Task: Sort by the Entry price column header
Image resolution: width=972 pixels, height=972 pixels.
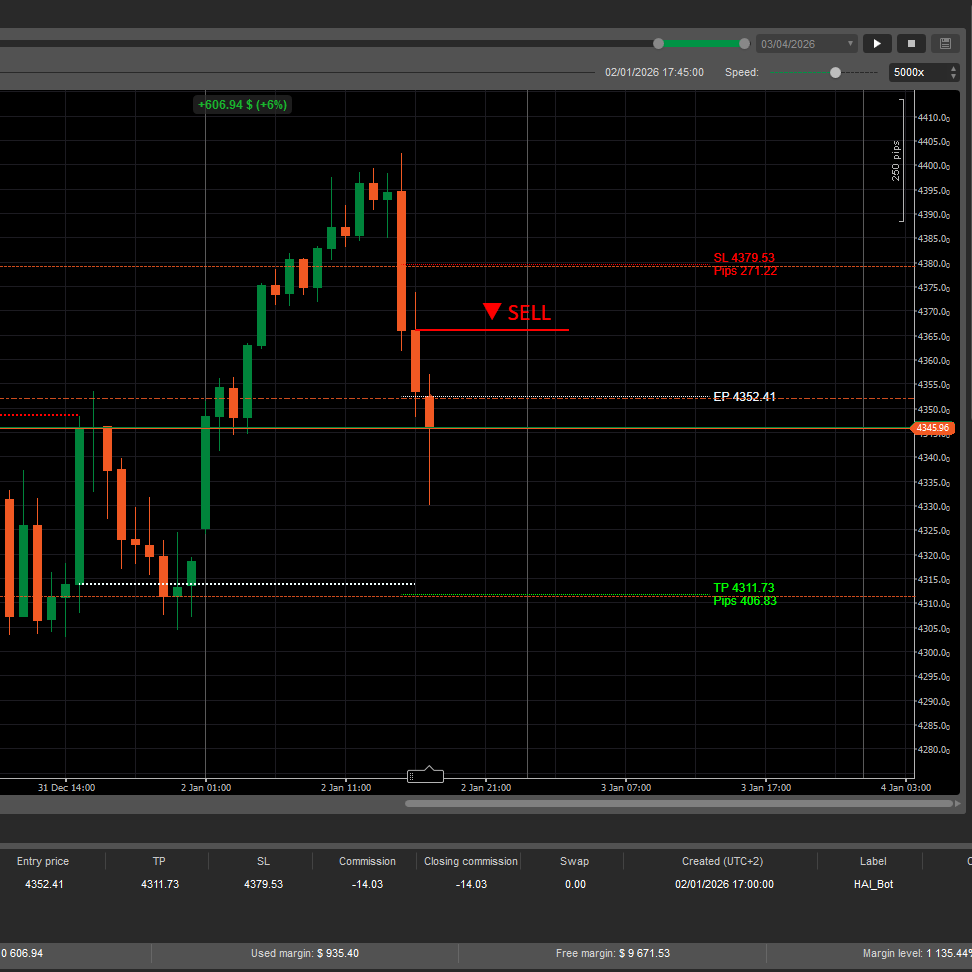Action: coord(43,861)
